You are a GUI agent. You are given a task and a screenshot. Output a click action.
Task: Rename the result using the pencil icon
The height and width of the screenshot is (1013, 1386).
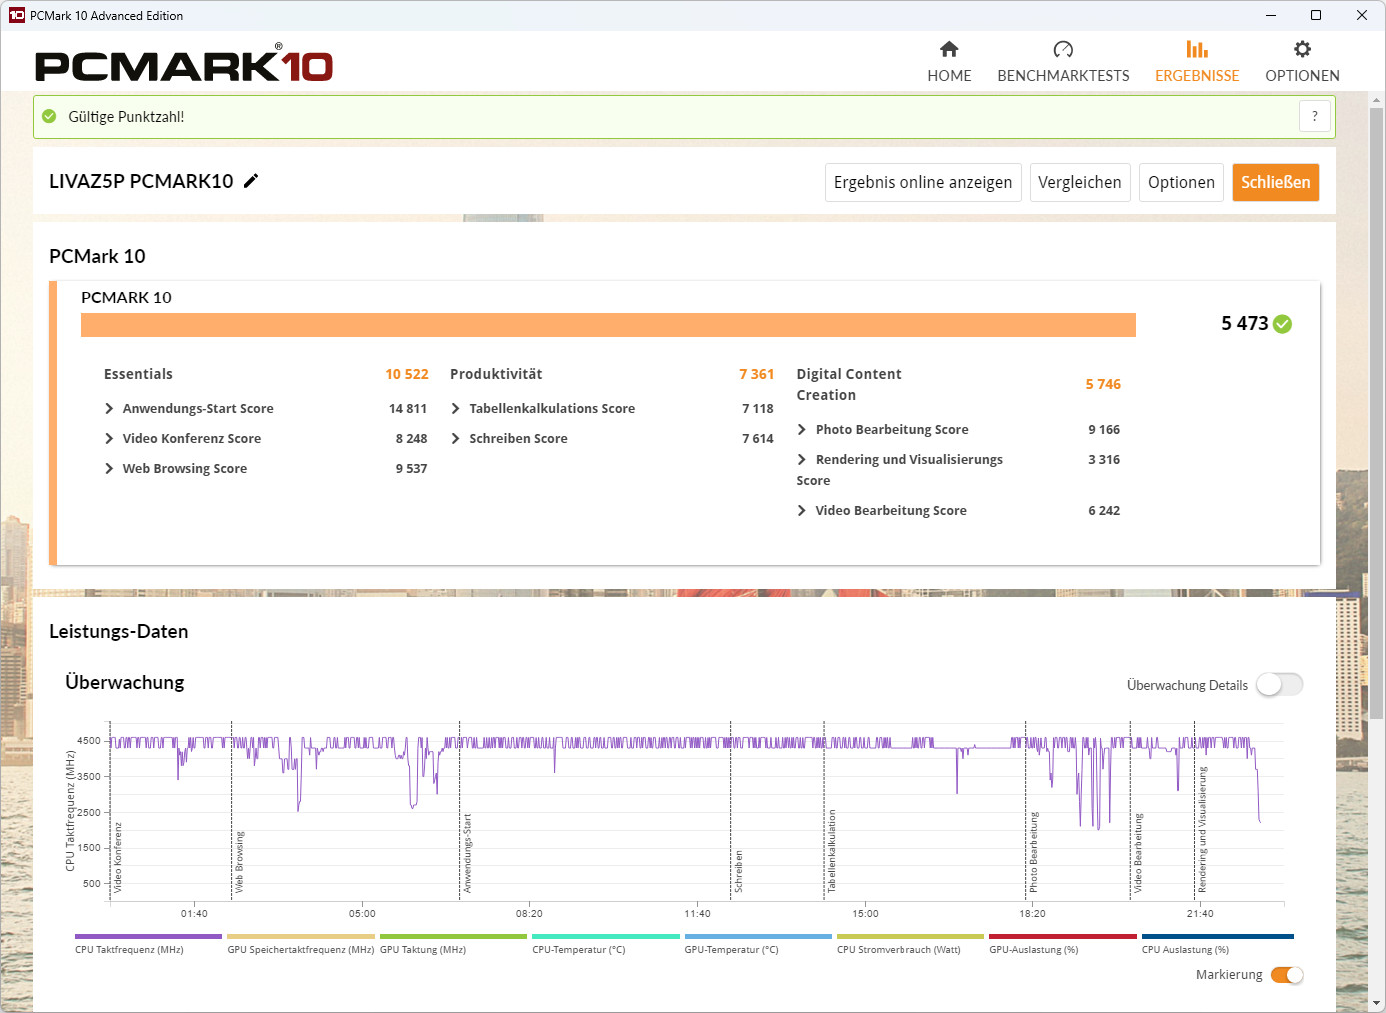251,181
